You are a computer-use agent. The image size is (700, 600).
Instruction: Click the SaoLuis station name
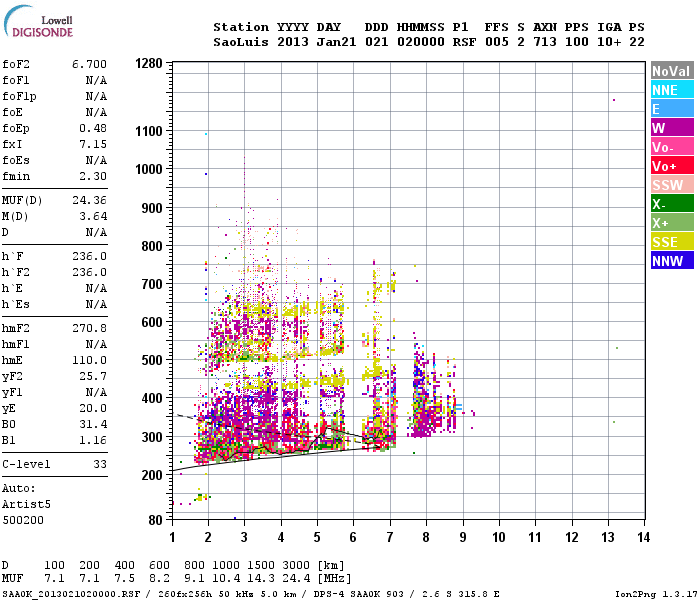point(241,42)
